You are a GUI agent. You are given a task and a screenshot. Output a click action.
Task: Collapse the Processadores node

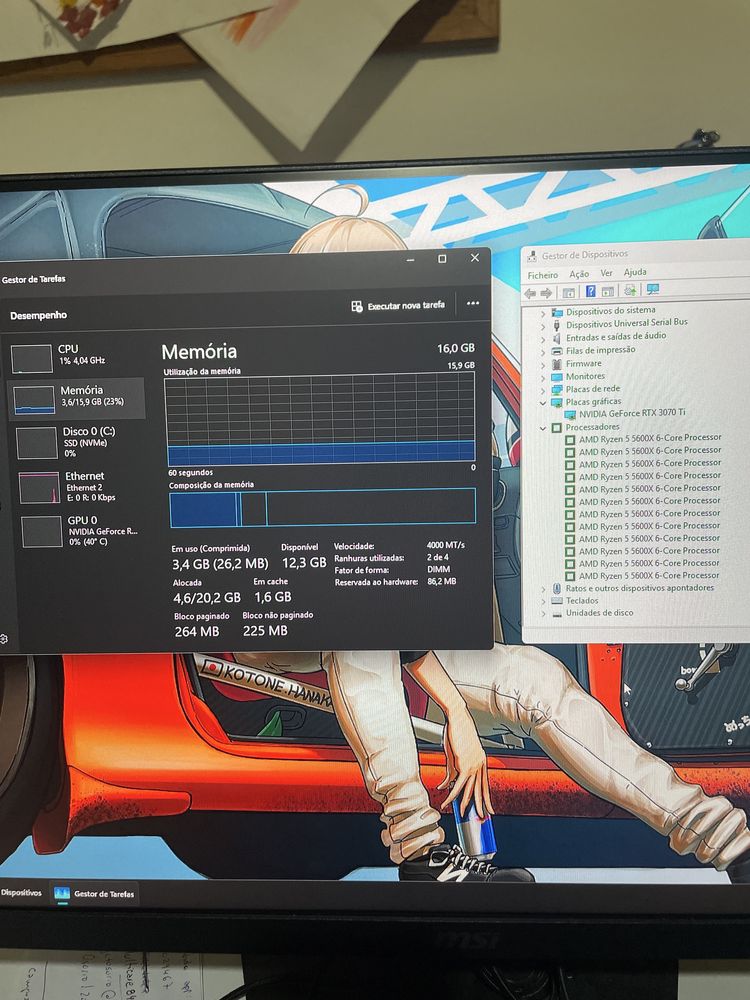click(543, 429)
